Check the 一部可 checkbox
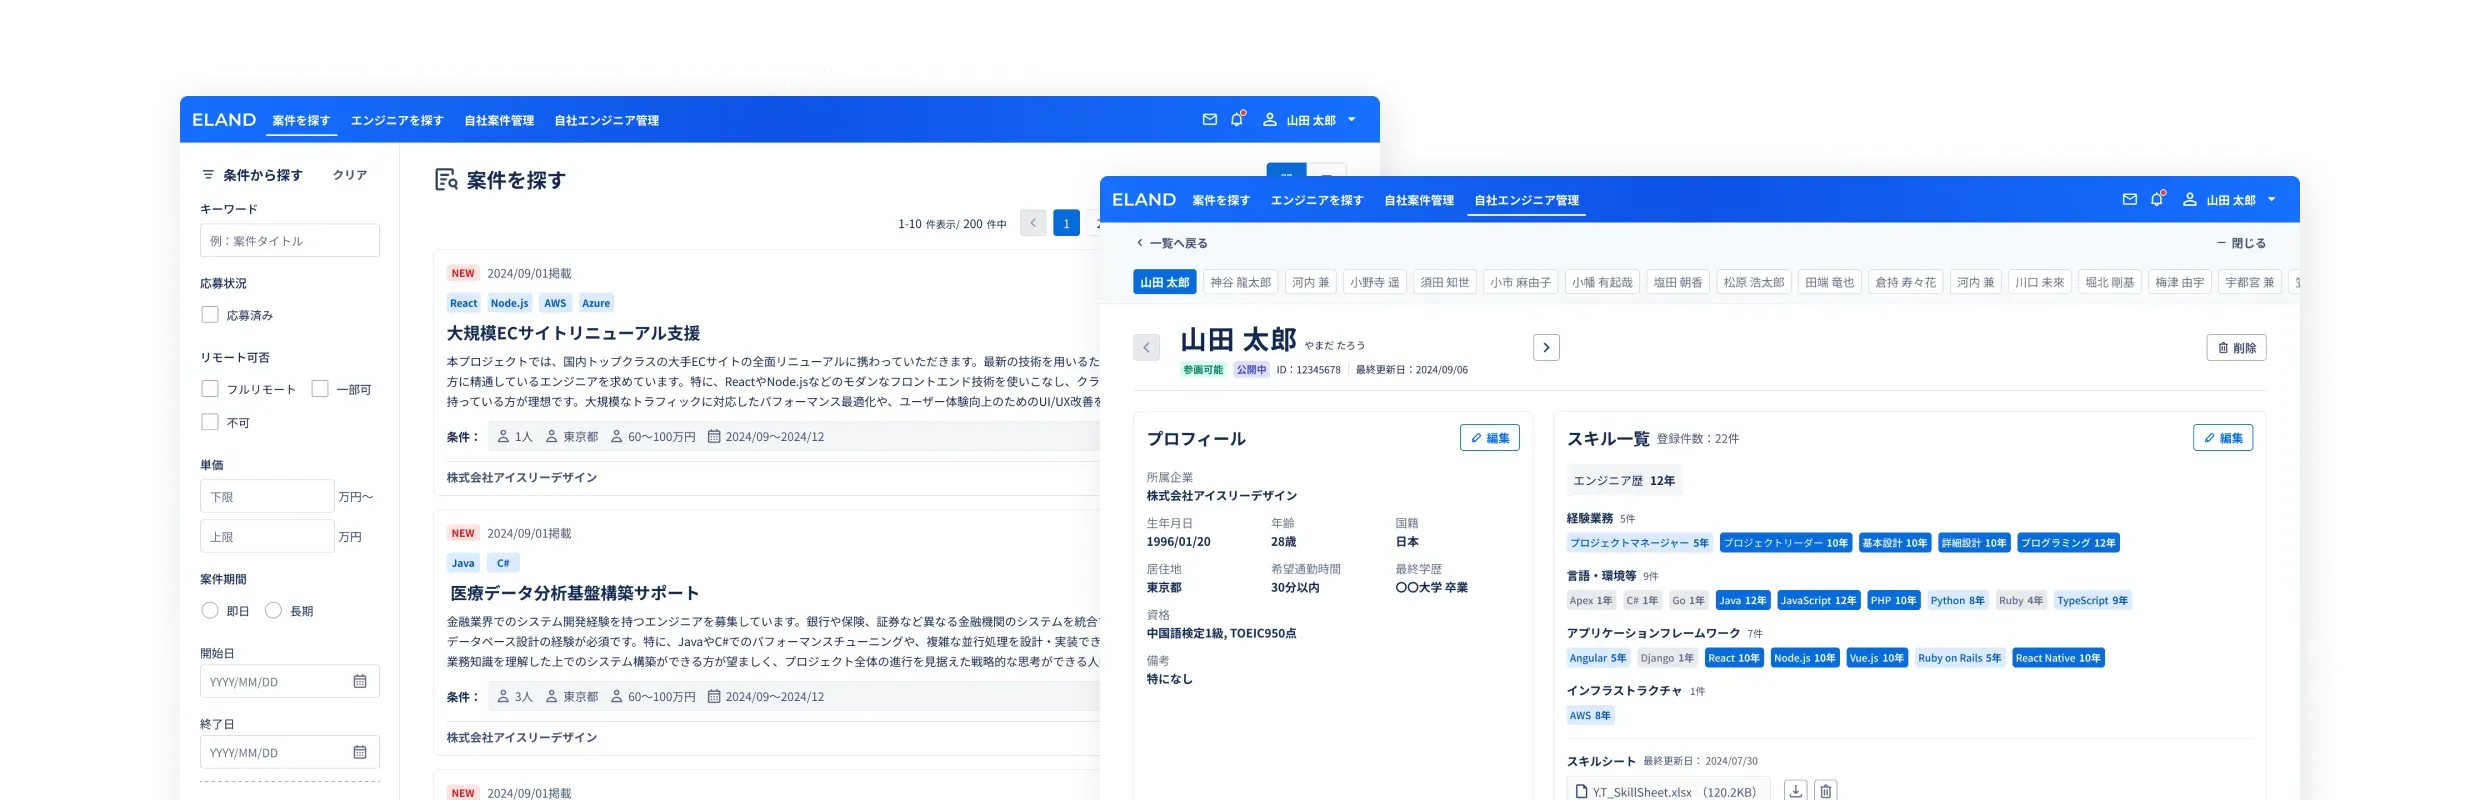 tap(320, 389)
